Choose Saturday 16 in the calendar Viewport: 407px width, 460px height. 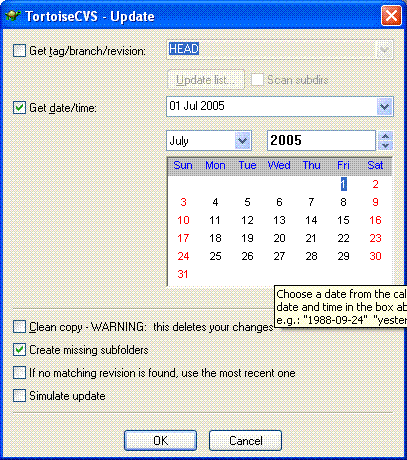pos(375,220)
